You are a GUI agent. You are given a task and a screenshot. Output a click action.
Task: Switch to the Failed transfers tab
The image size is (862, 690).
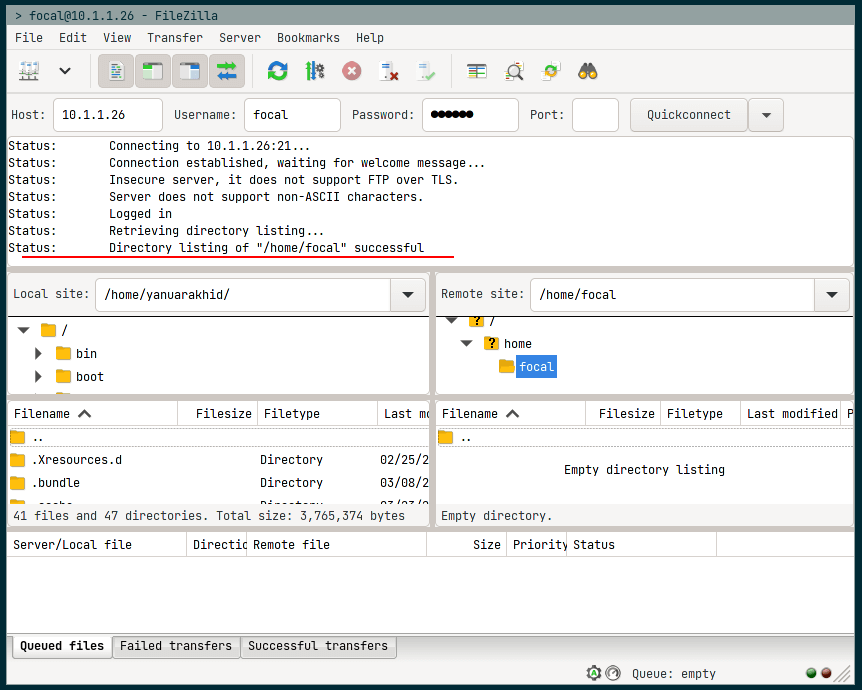pos(176,646)
